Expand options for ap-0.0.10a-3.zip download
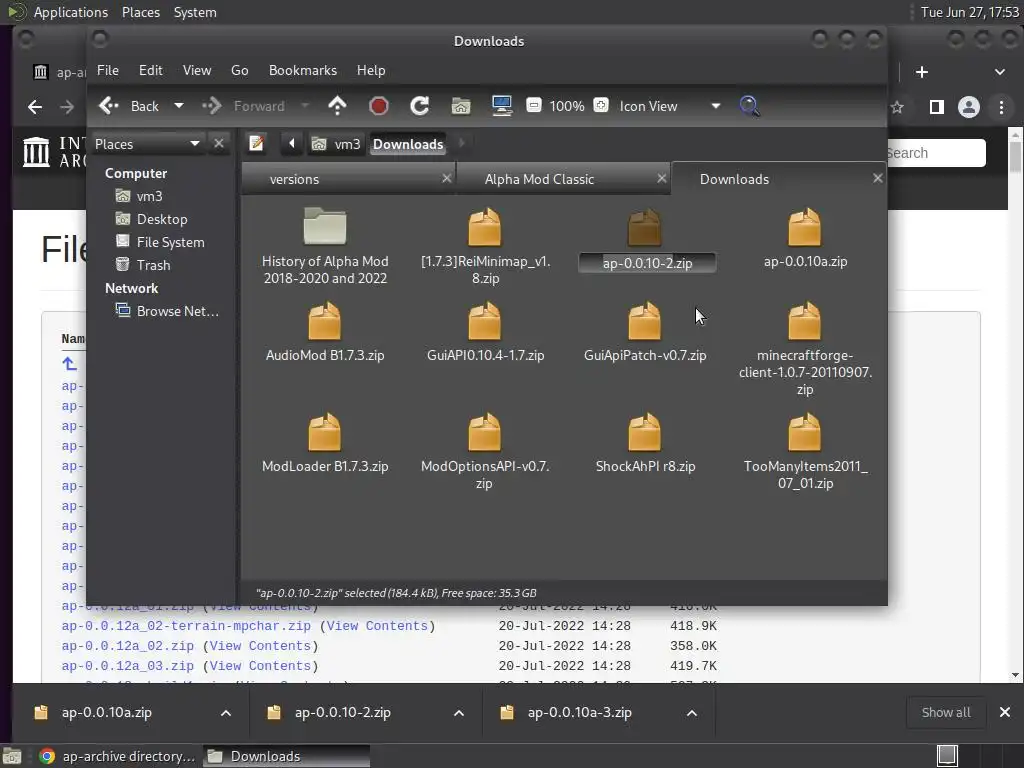The width and height of the screenshot is (1024, 768). pyautogui.click(x=692, y=712)
